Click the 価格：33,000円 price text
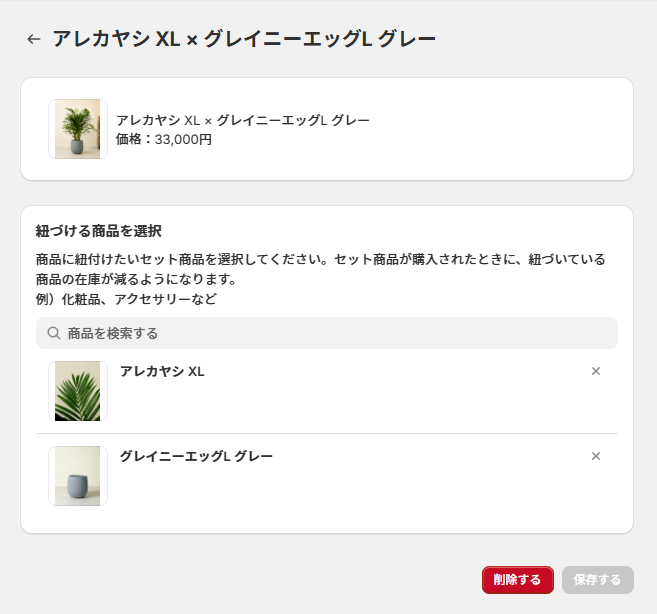Screen dimensions: 657x614 [x=164, y=139]
